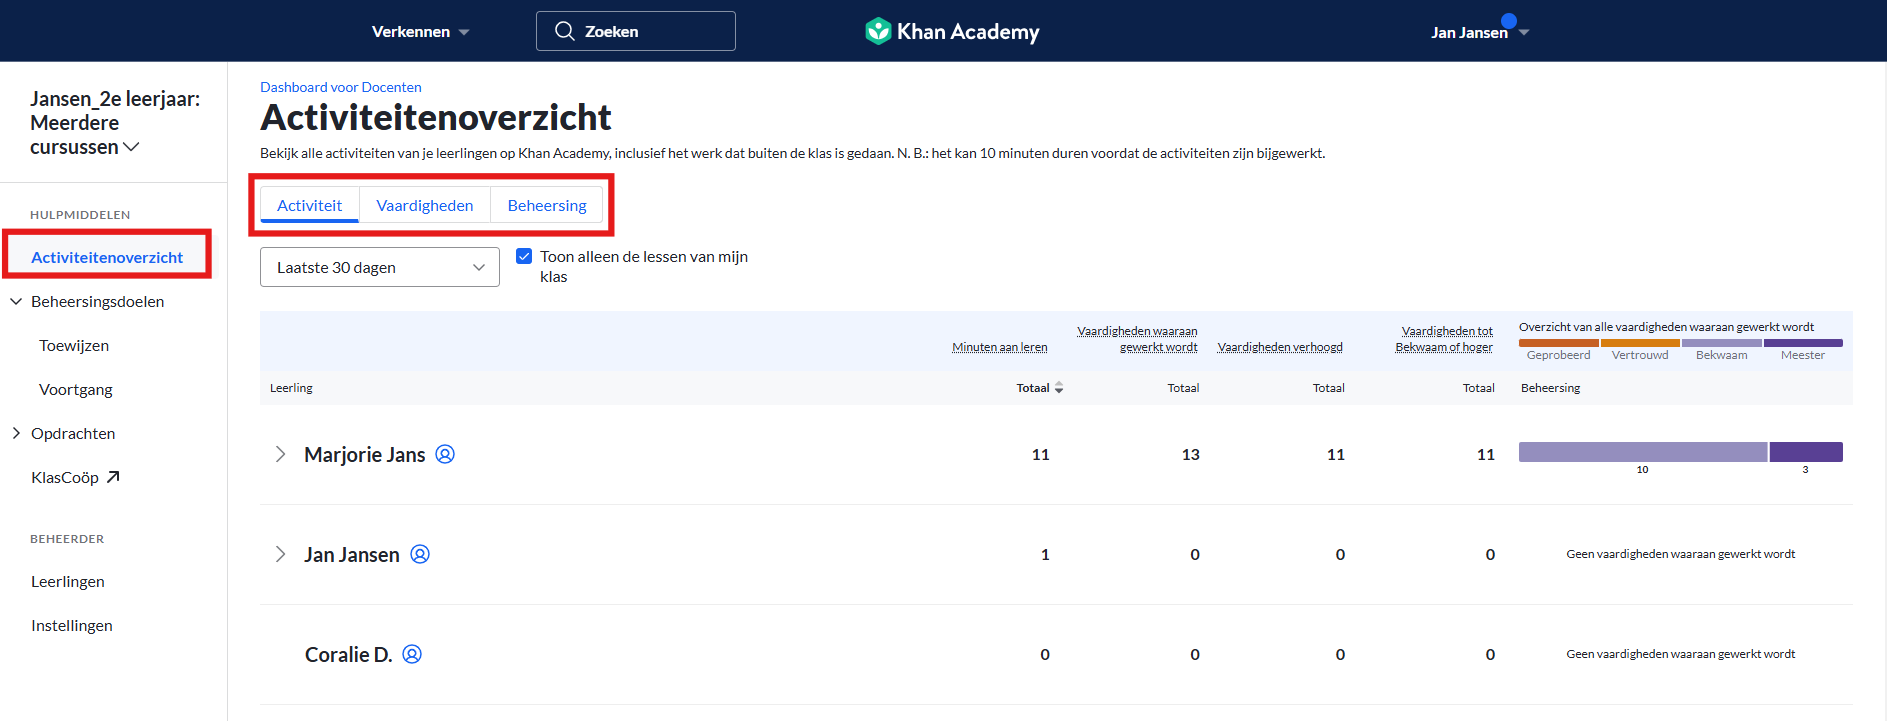Viewport: 1887px width, 721px height.
Task: Click Jan Jansen student name in table
Action: coord(352,554)
